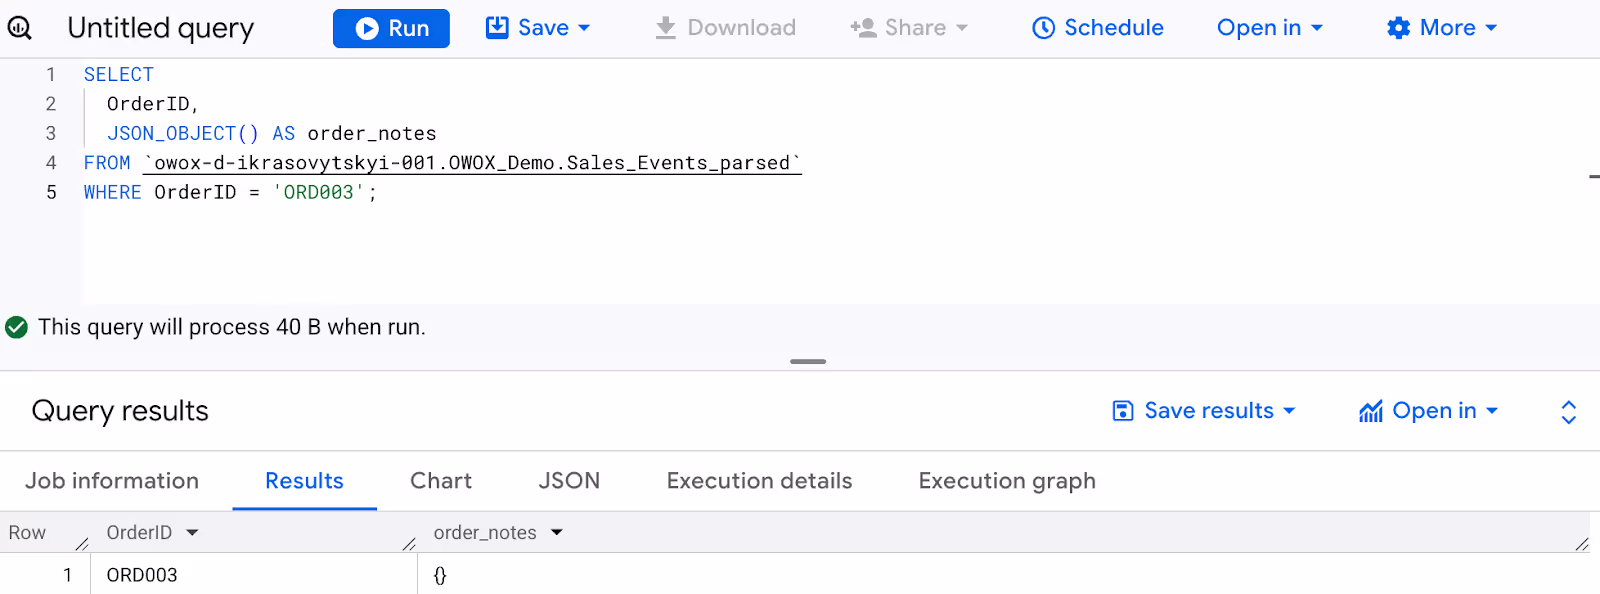This screenshot has height=594, width=1600.
Task: Switch to the Job information tab
Action: tap(112, 481)
